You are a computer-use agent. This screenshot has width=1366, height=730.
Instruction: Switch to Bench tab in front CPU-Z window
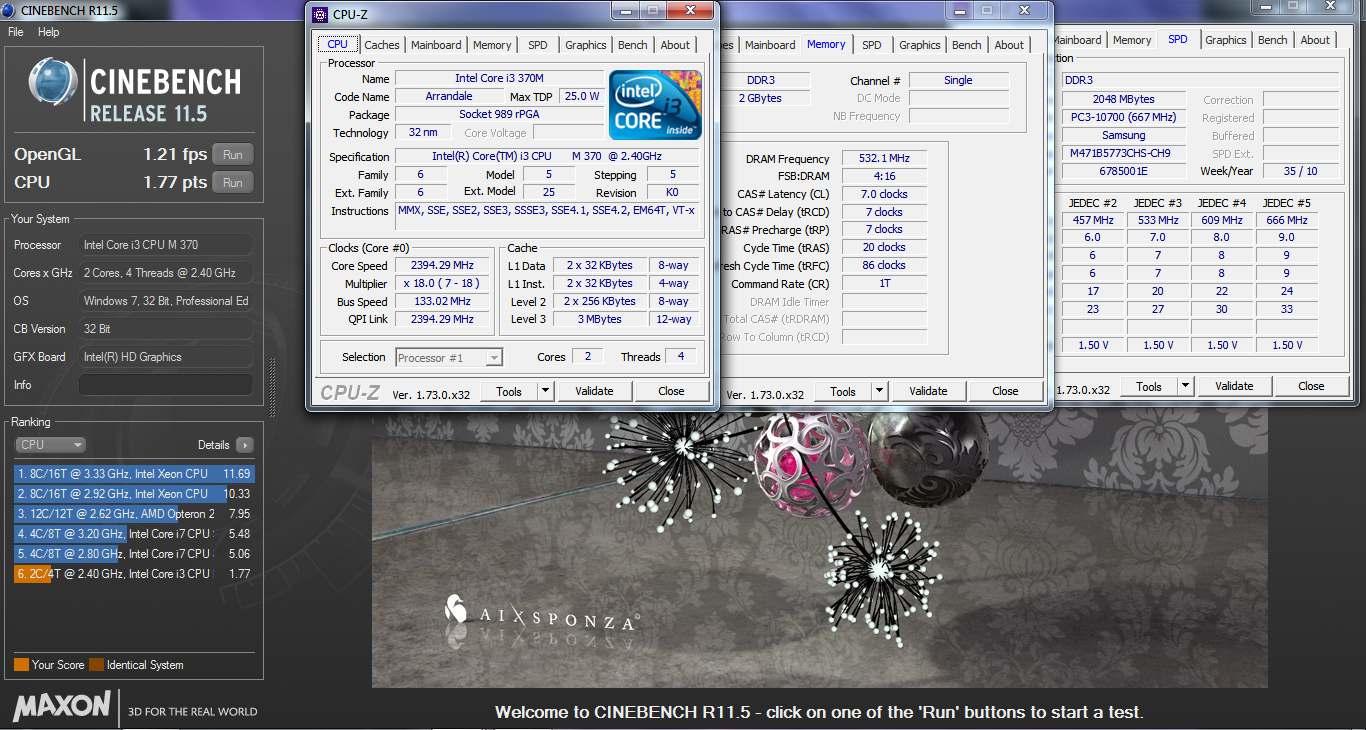tap(633, 45)
